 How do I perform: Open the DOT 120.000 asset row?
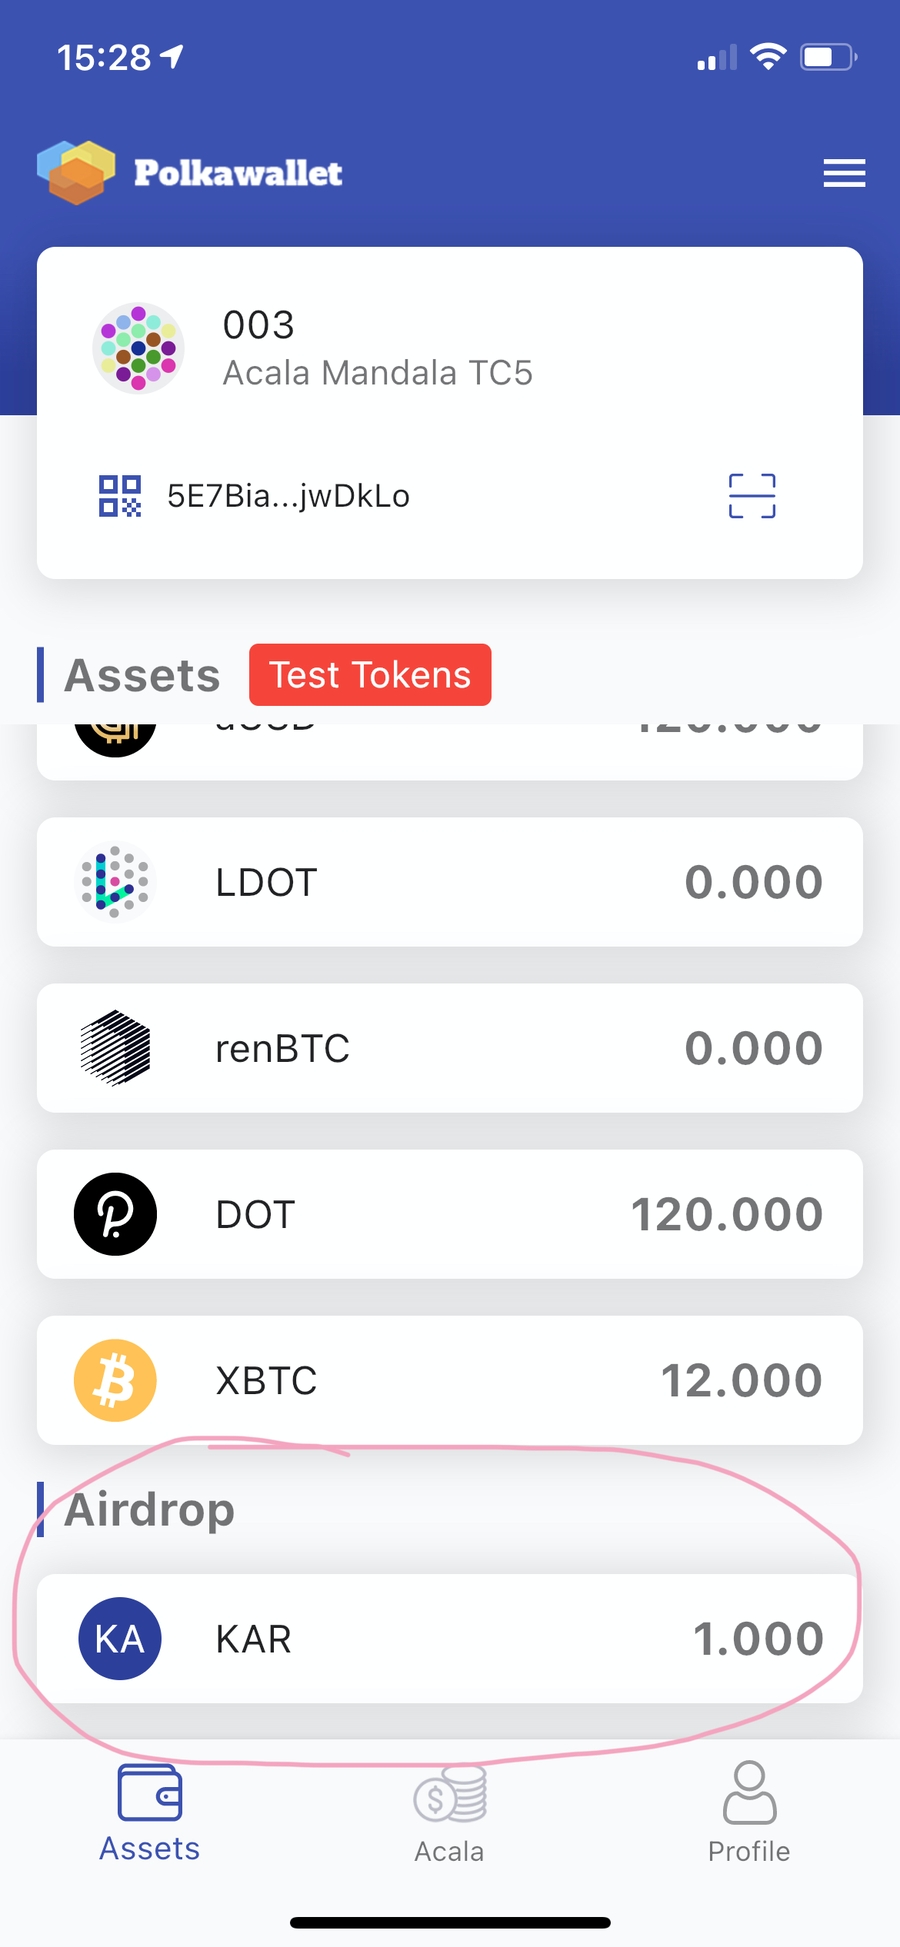coord(450,1214)
